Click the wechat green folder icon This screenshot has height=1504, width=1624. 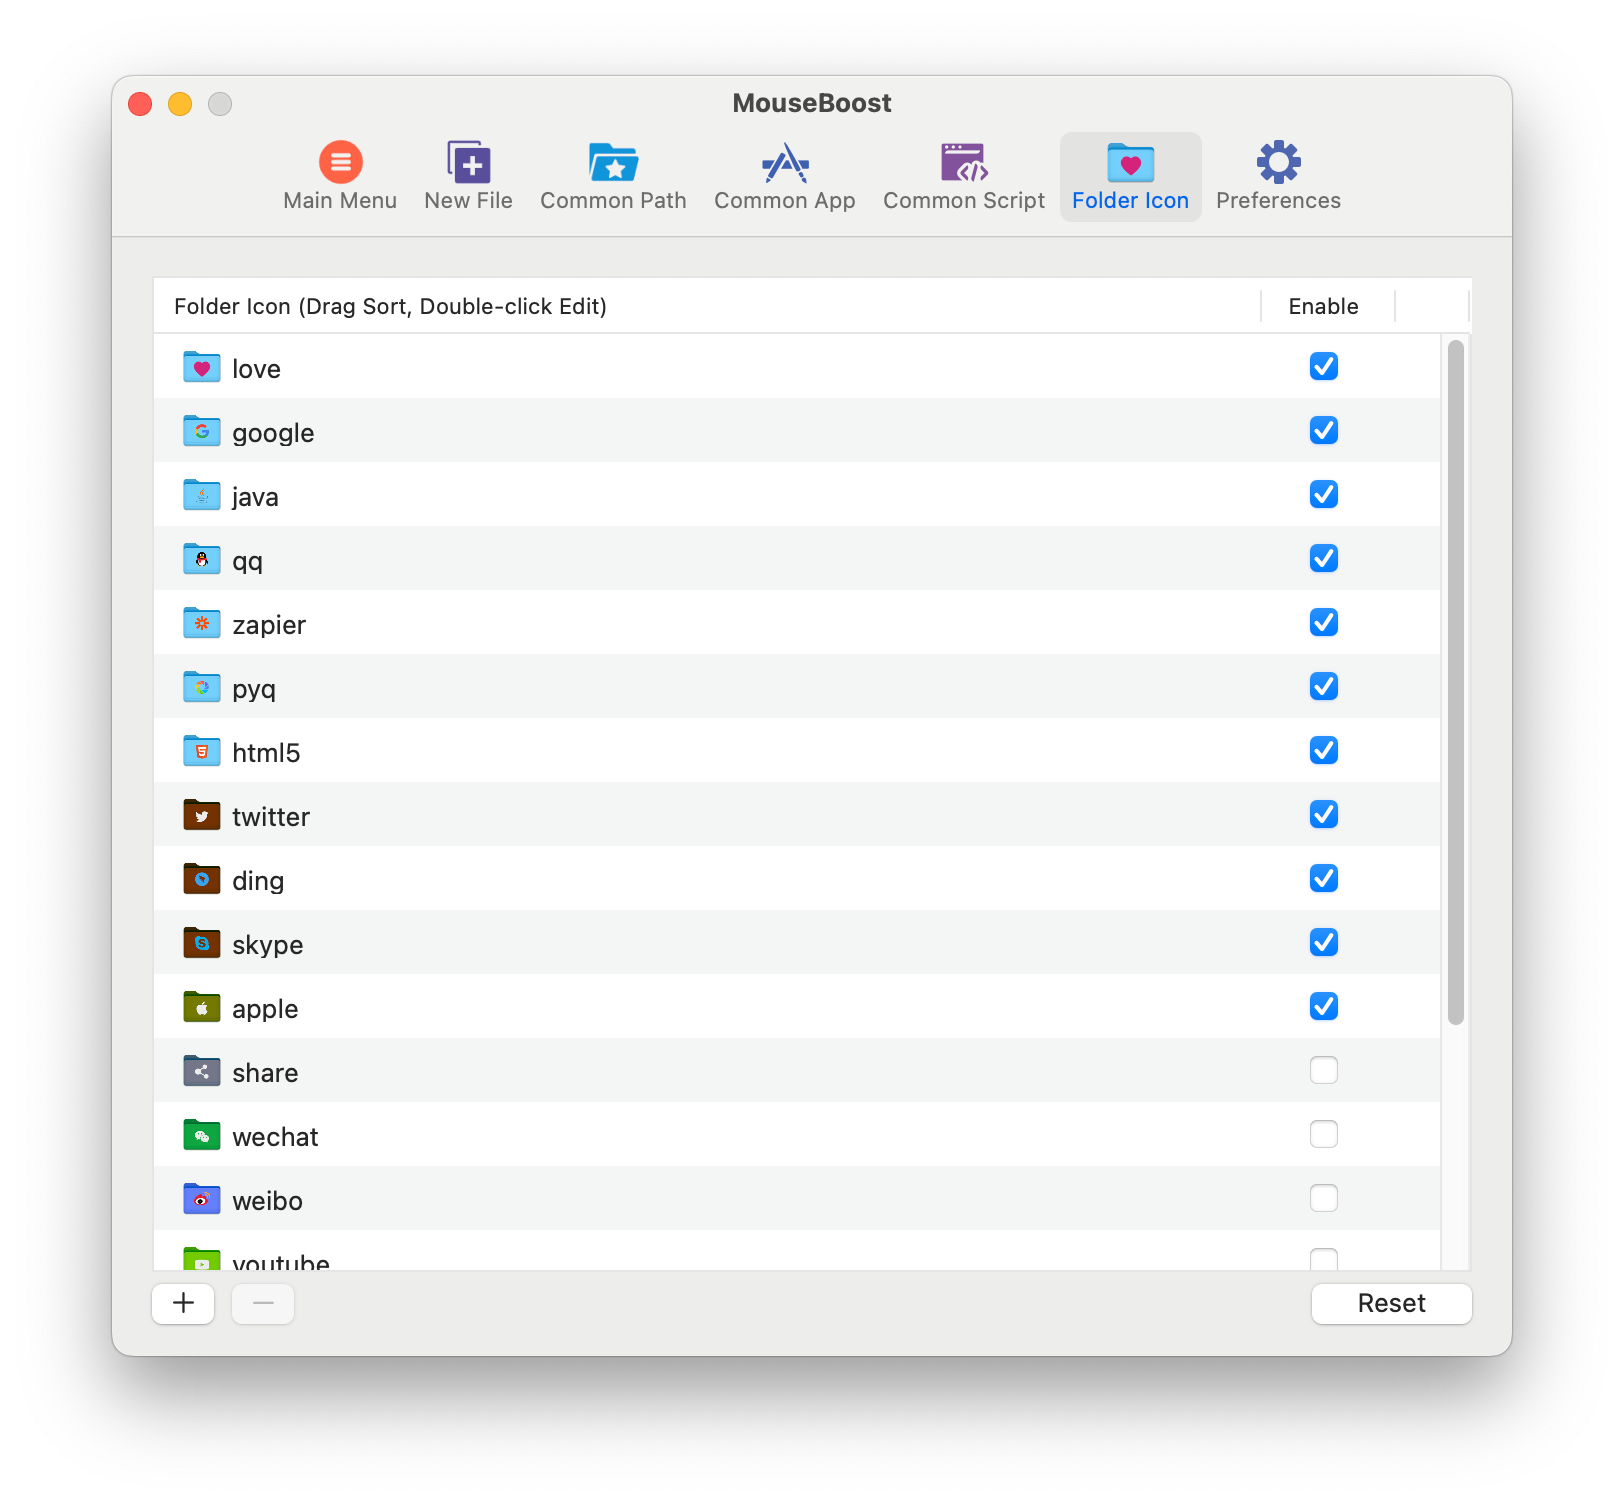click(202, 1135)
